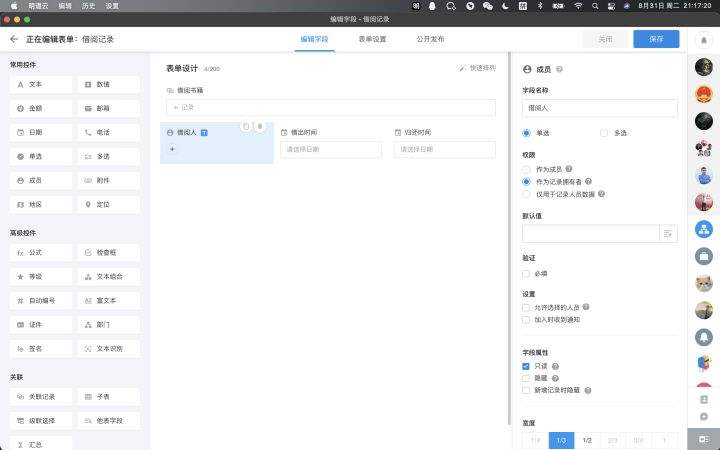The height and width of the screenshot is (450, 720).
Task: Delete the 借阅人 field using trash icon
Action: (x=259, y=126)
